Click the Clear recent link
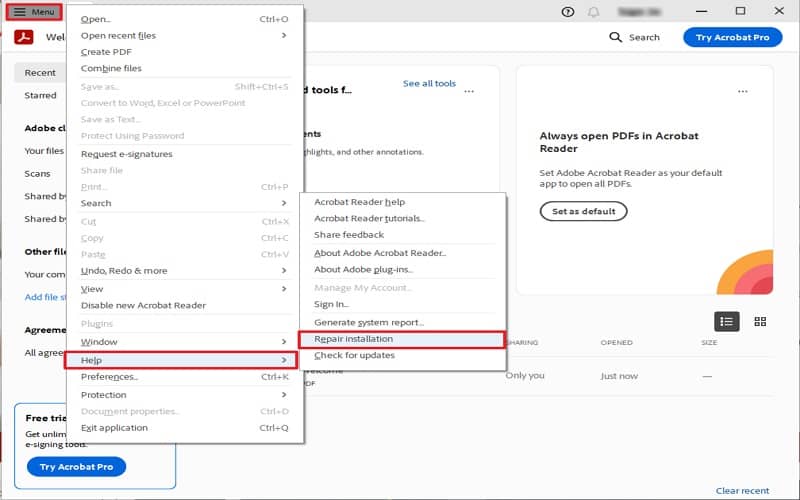This screenshot has width=800, height=500. tap(742, 491)
